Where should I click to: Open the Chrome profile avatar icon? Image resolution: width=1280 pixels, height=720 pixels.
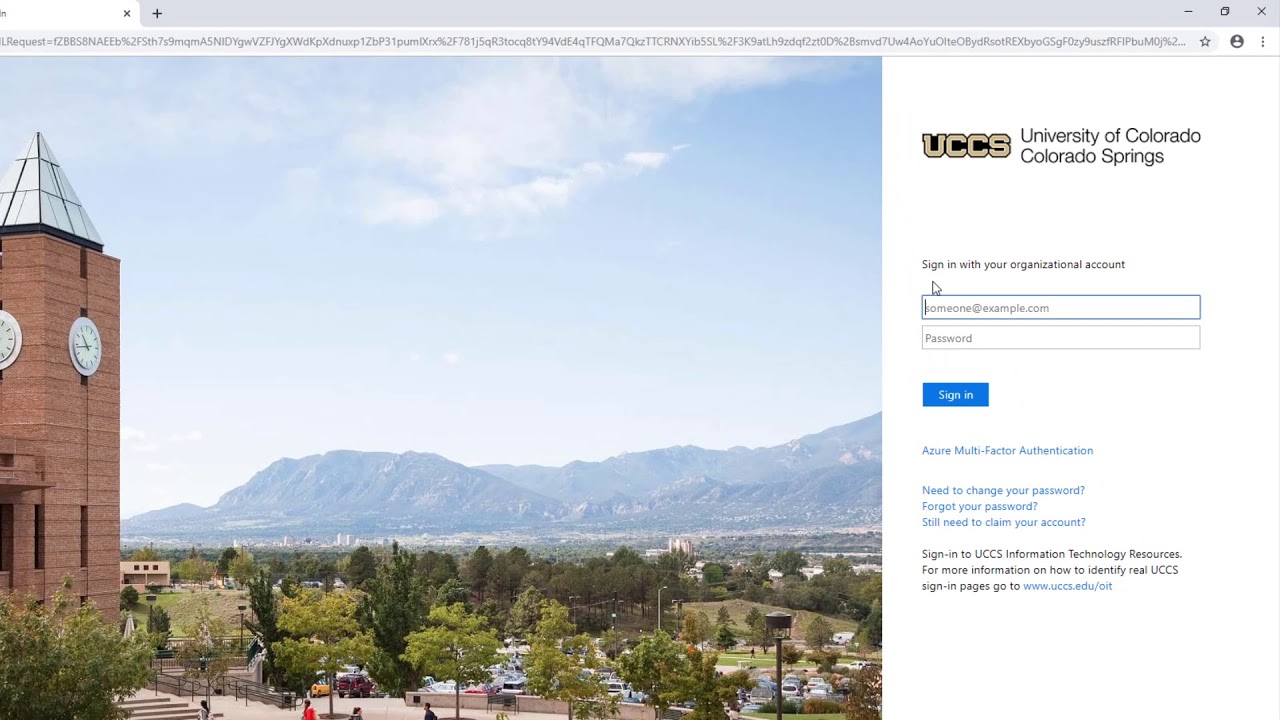(x=1237, y=42)
